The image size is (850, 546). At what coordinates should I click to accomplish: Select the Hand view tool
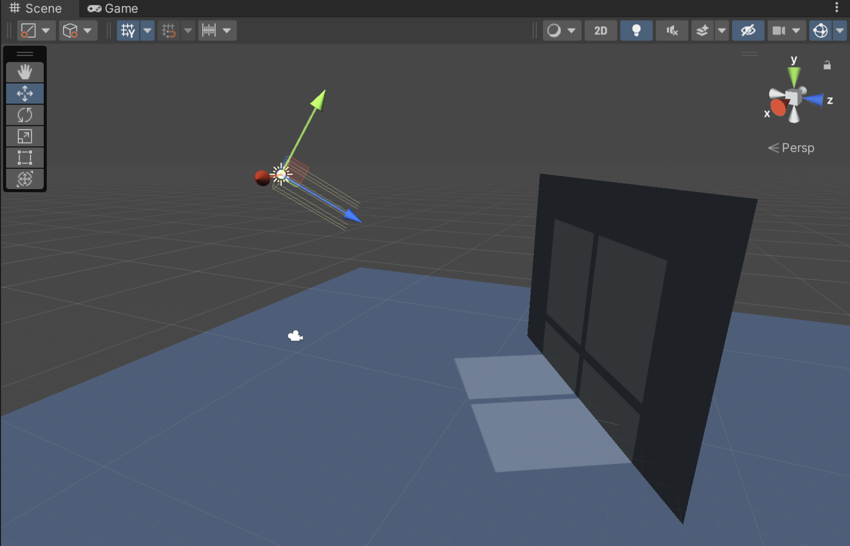tap(25, 72)
